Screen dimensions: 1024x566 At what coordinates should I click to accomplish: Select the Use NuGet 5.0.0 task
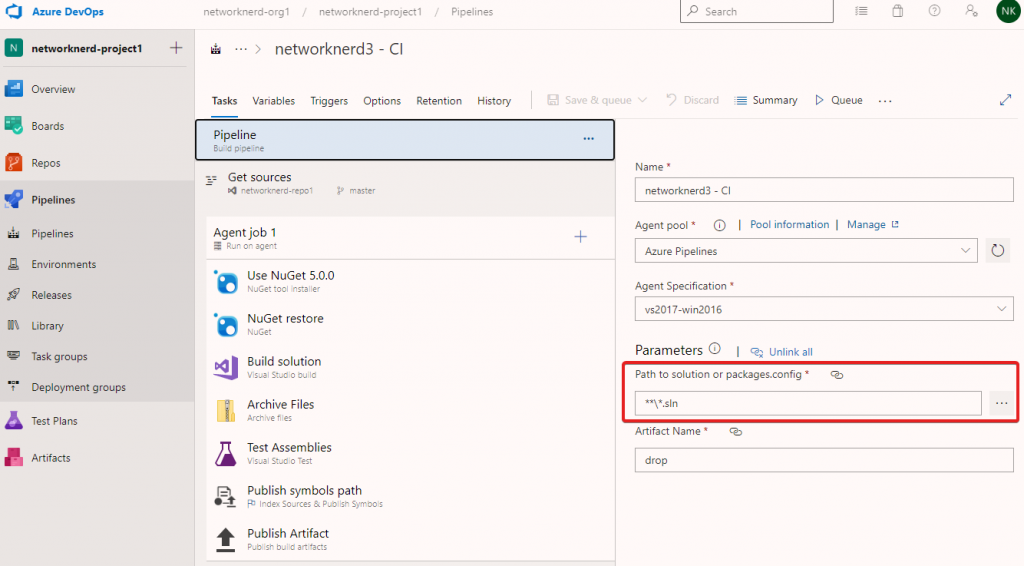(410, 281)
